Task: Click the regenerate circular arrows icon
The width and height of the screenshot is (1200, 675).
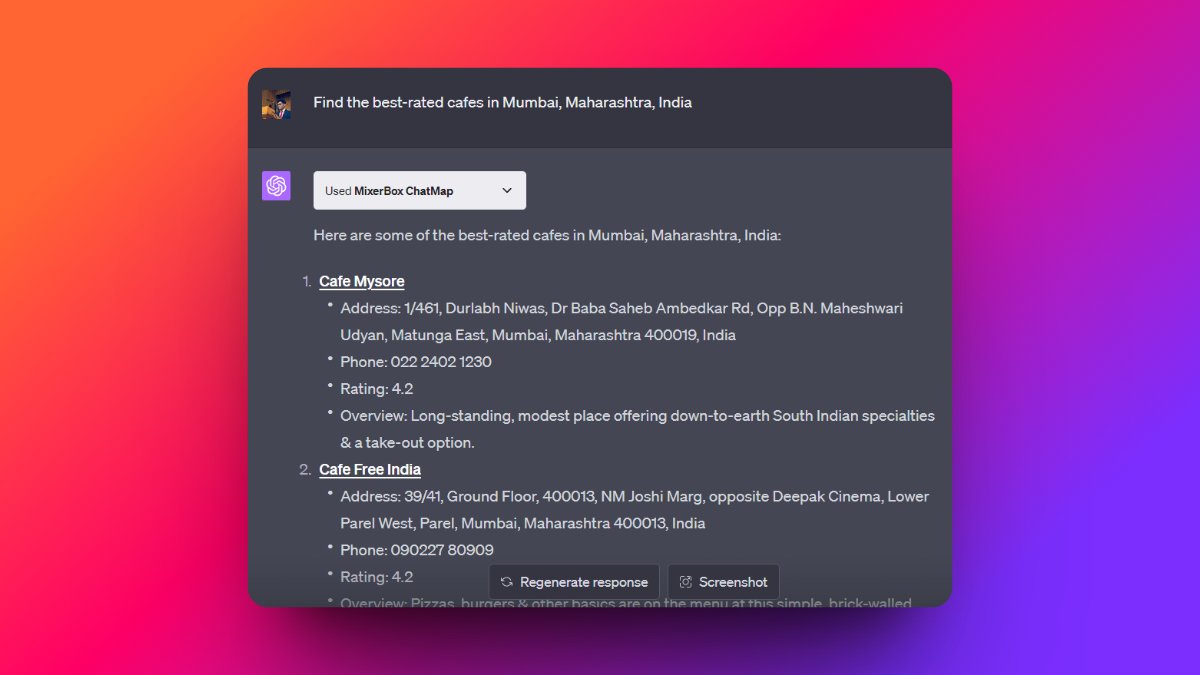Action: point(507,582)
